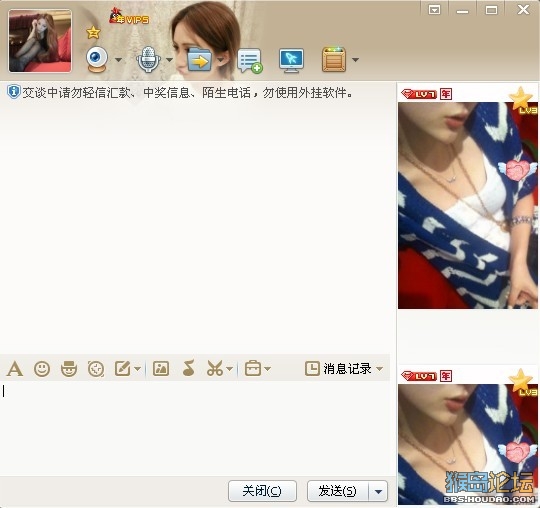
Task: Open the toolbox briefcase icon
Action: 253,369
